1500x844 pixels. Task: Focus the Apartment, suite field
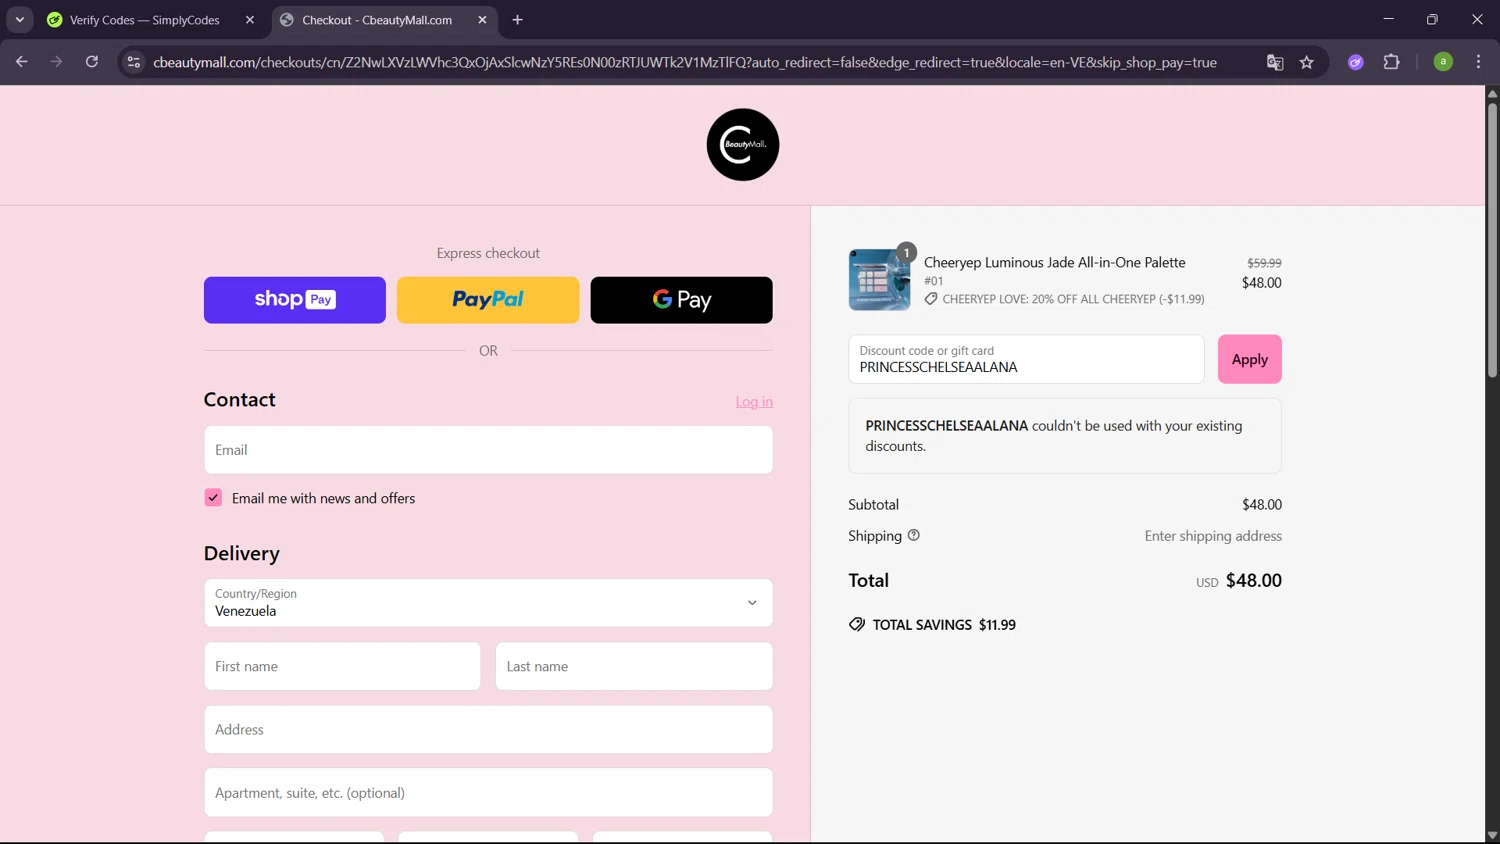[x=488, y=793]
